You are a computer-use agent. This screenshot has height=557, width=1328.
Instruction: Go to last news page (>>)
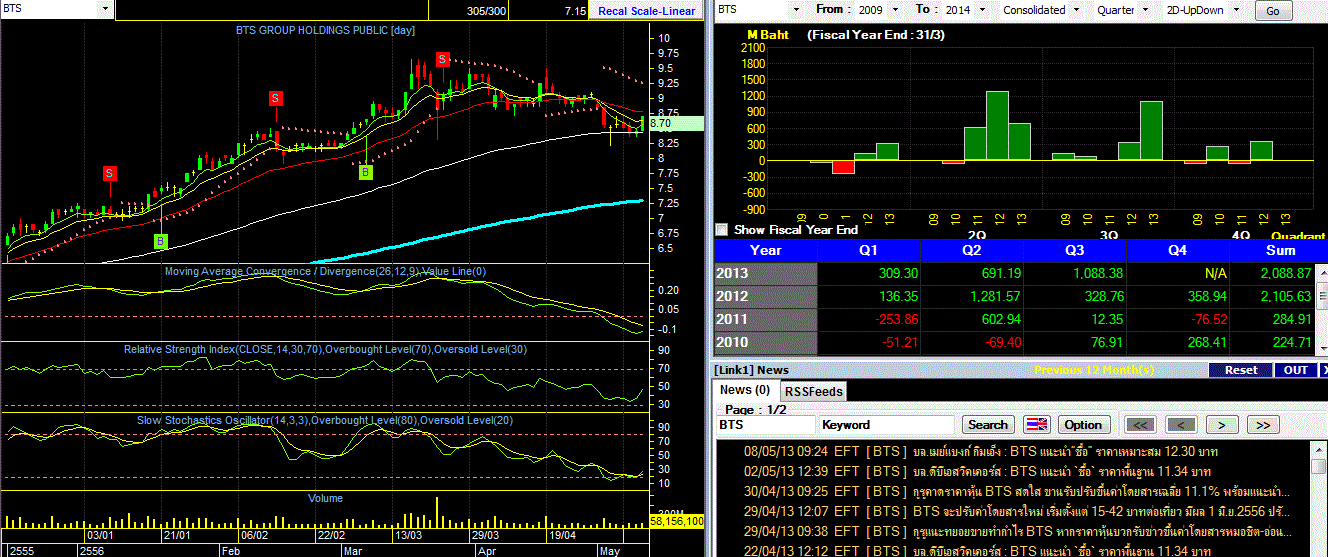[x=1263, y=424]
